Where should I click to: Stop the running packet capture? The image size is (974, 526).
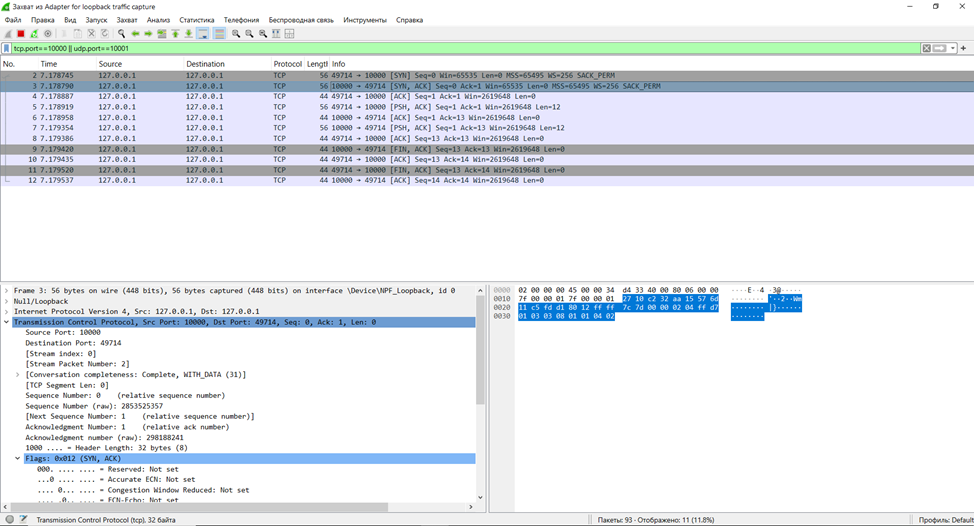tap(21, 34)
